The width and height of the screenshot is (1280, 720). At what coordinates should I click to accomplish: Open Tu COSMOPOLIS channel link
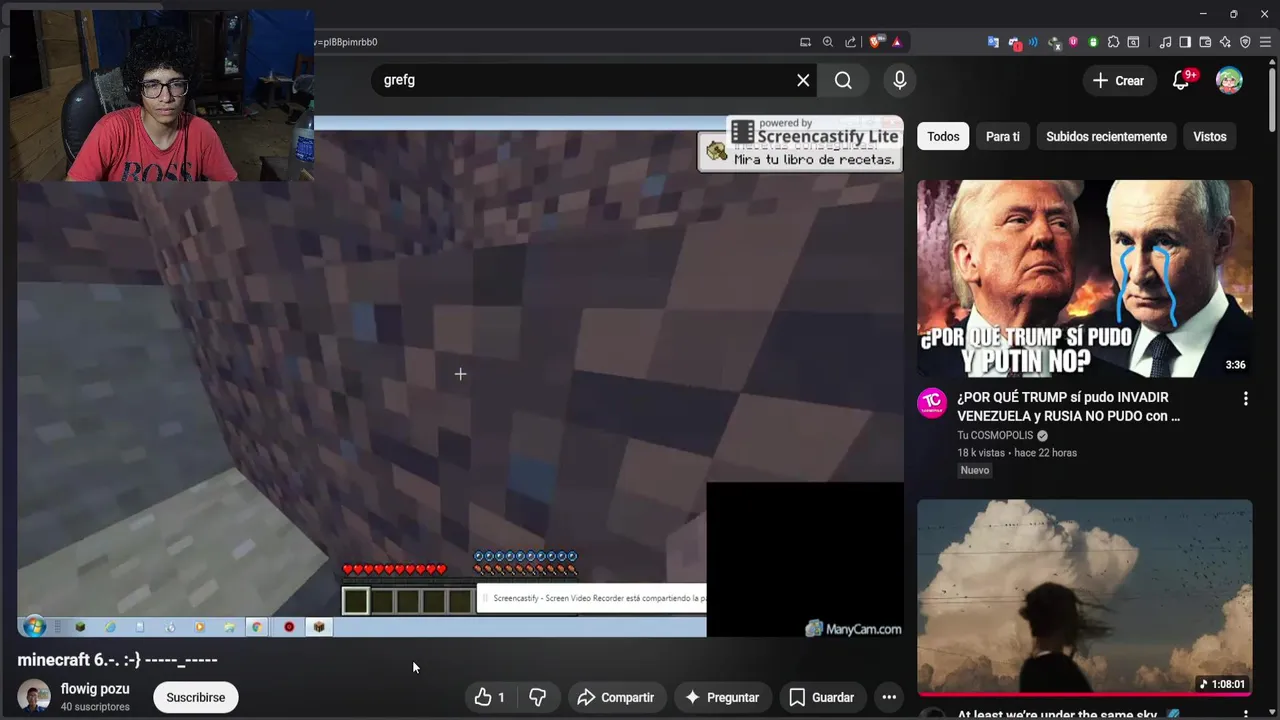[995, 435]
